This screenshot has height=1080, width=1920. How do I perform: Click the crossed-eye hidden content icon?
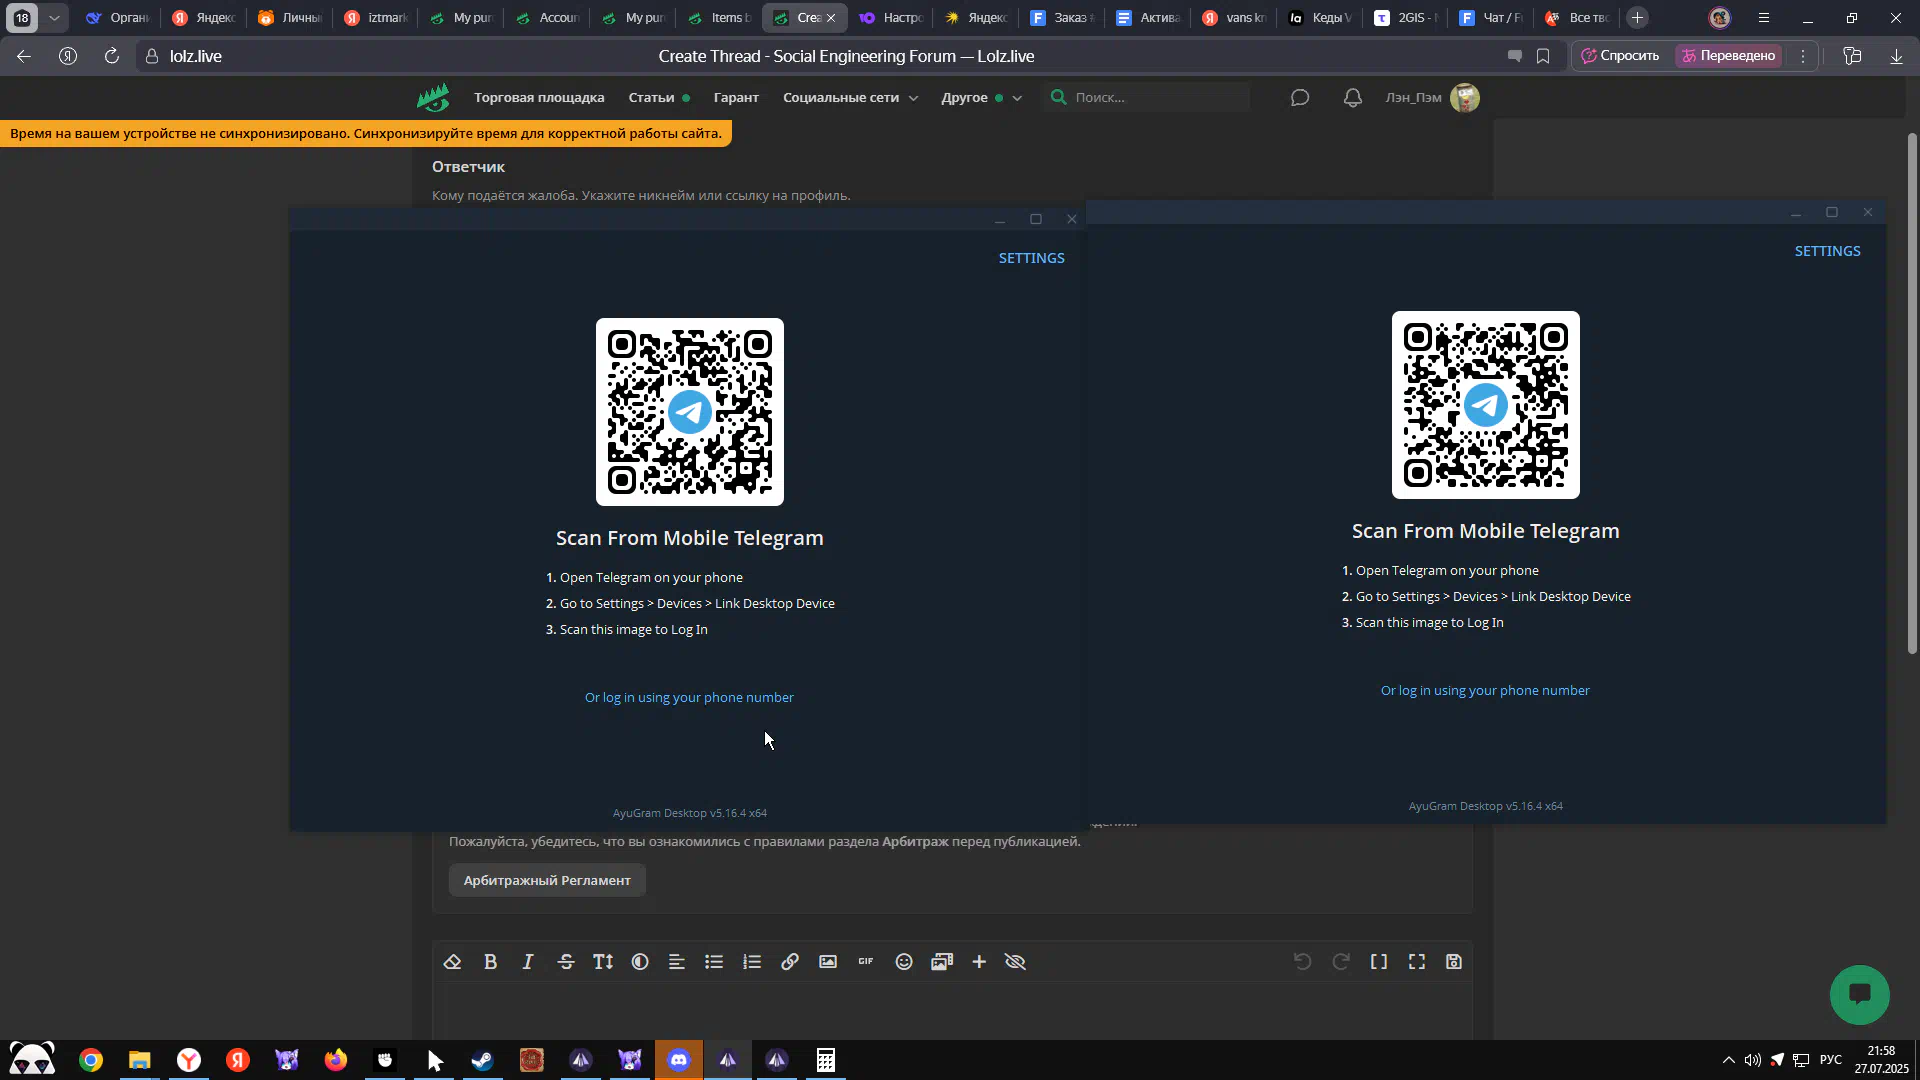(x=1016, y=962)
